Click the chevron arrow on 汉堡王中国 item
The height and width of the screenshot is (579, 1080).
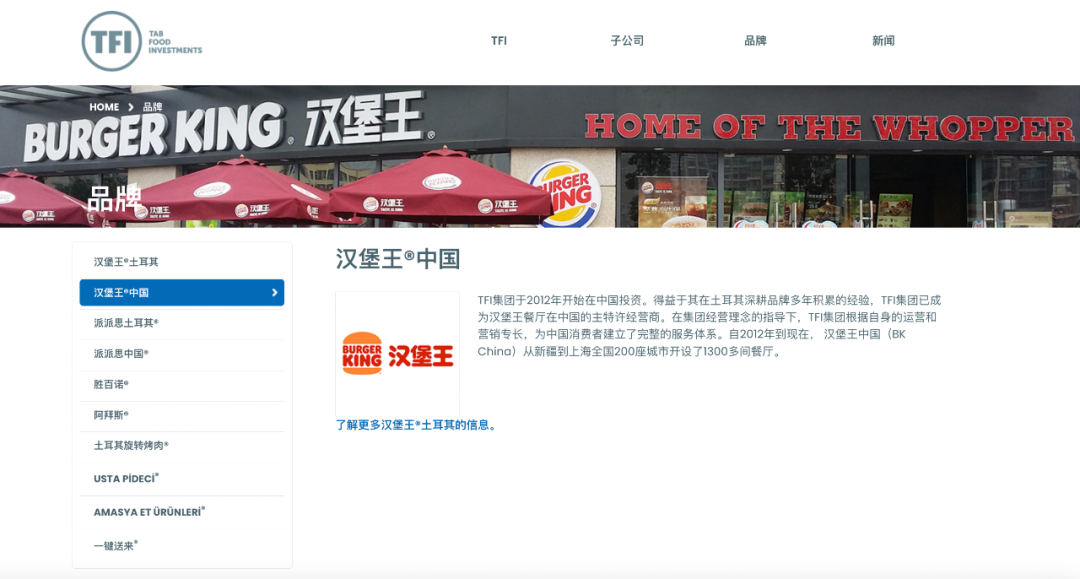[x=274, y=293]
